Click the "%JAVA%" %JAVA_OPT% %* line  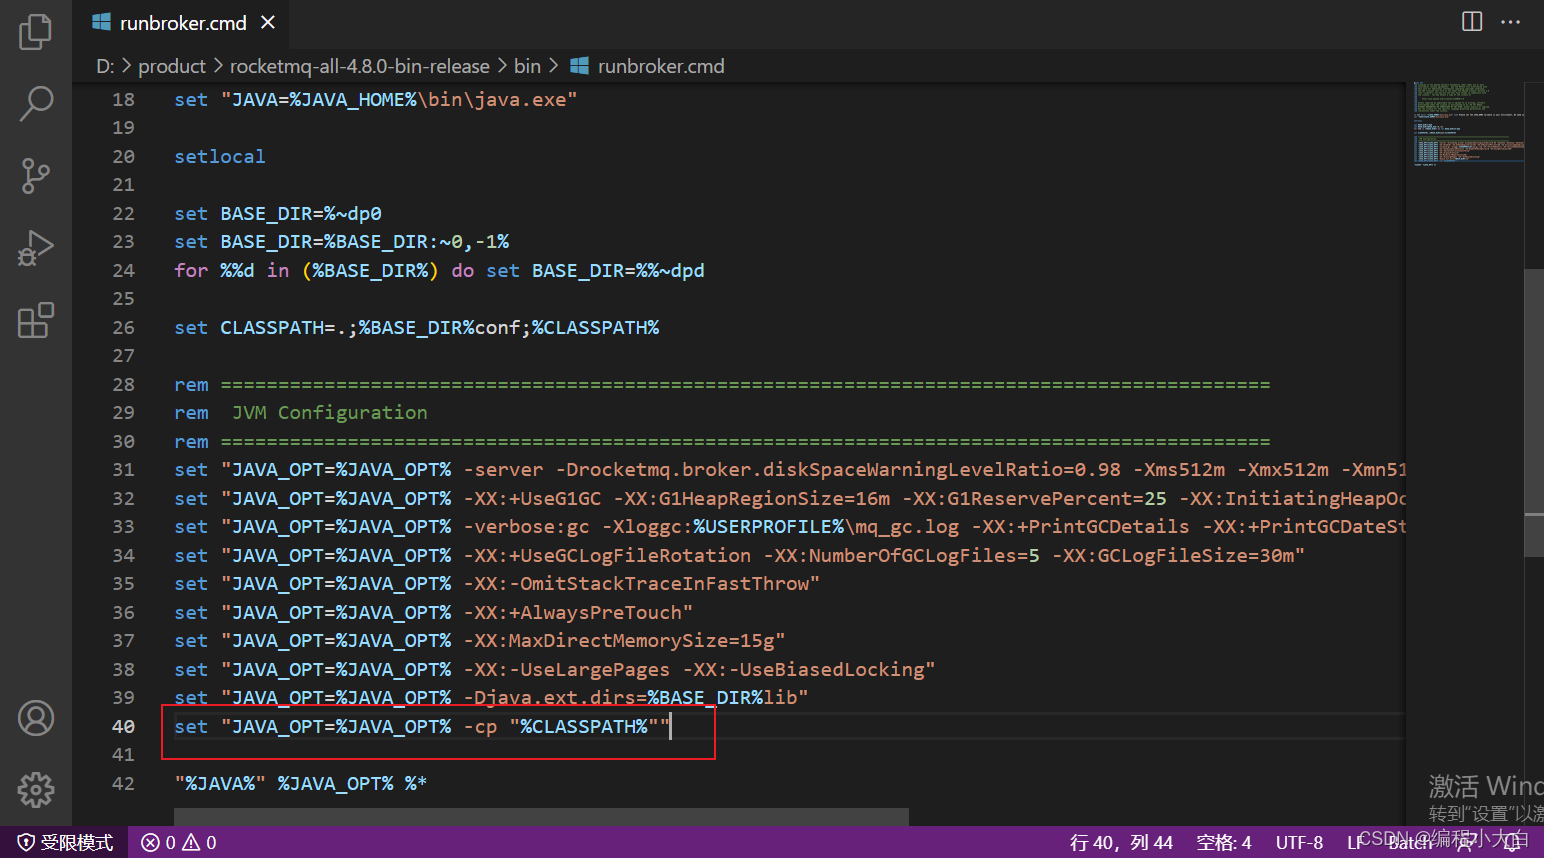coord(301,783)
